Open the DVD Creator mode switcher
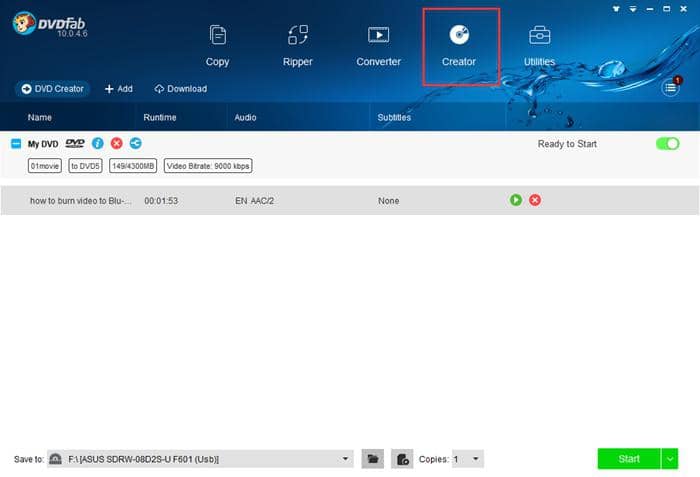 pos(53,88)
